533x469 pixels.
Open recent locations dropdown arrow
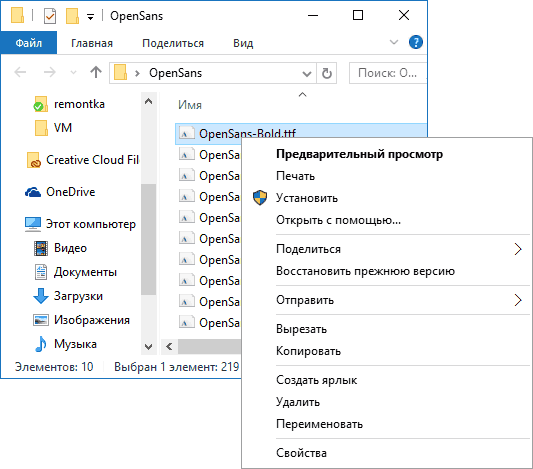point(73,72)
